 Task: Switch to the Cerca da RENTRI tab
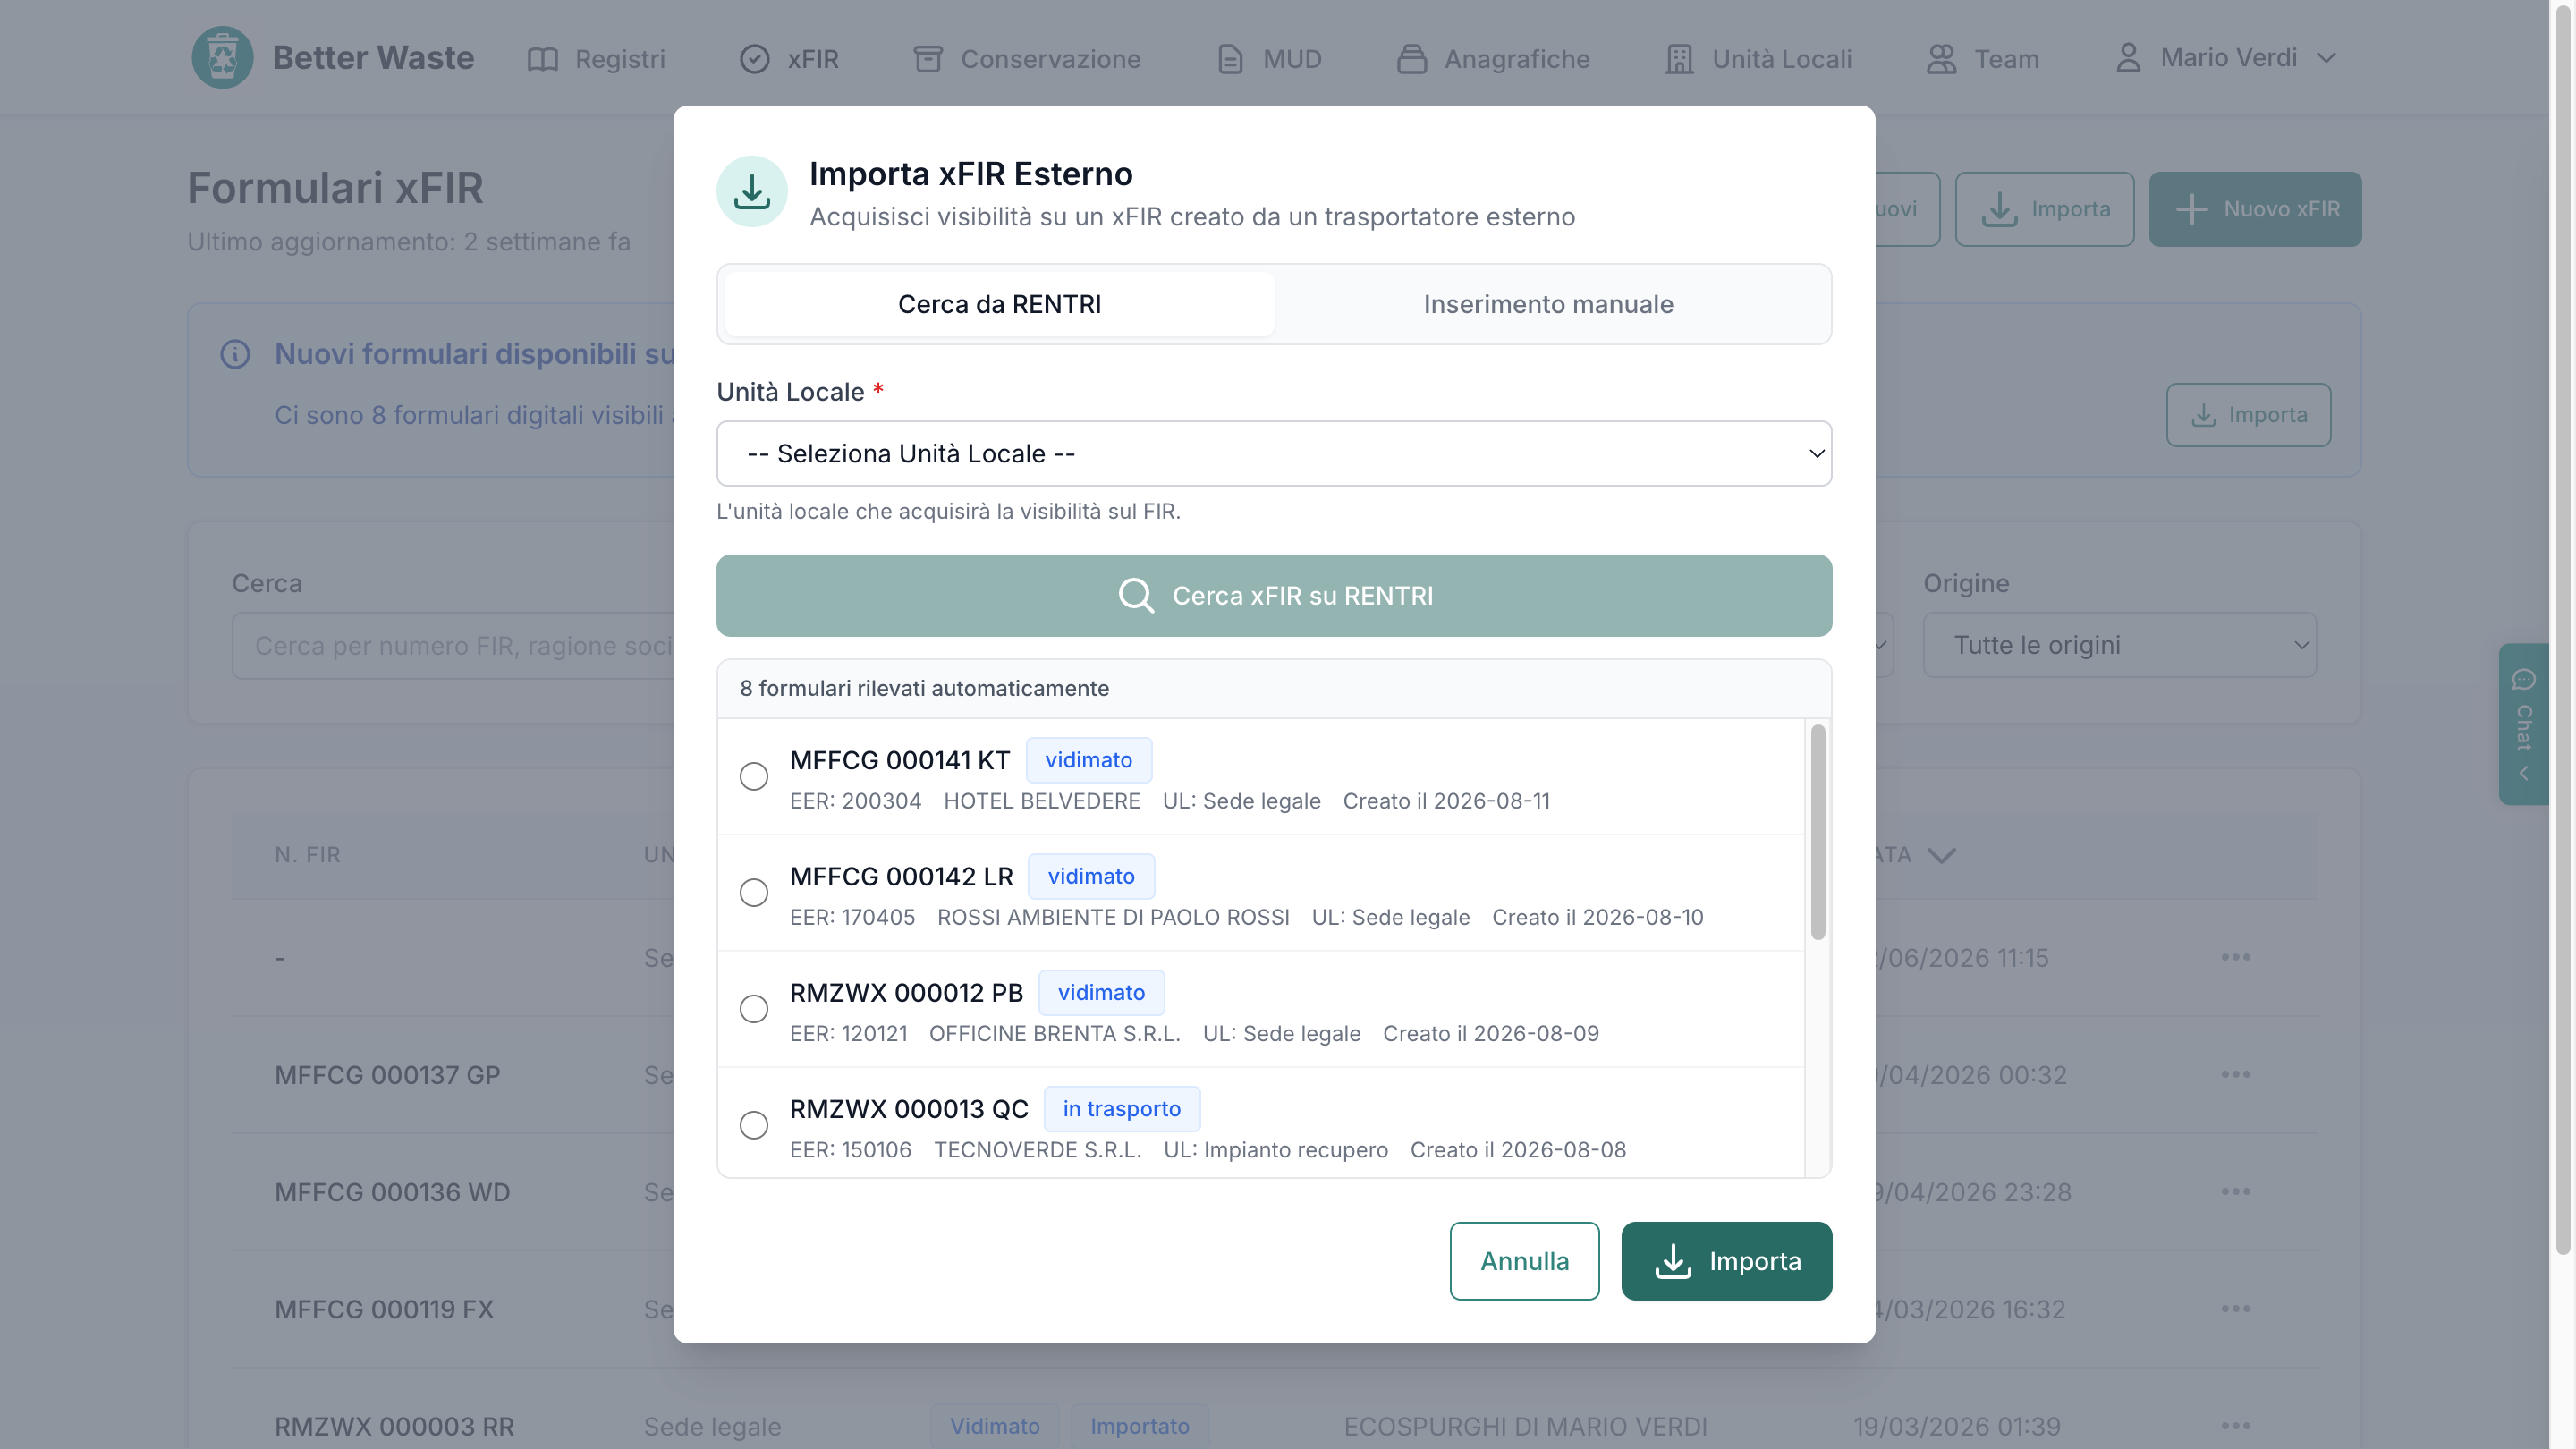[x=999, y=304]
